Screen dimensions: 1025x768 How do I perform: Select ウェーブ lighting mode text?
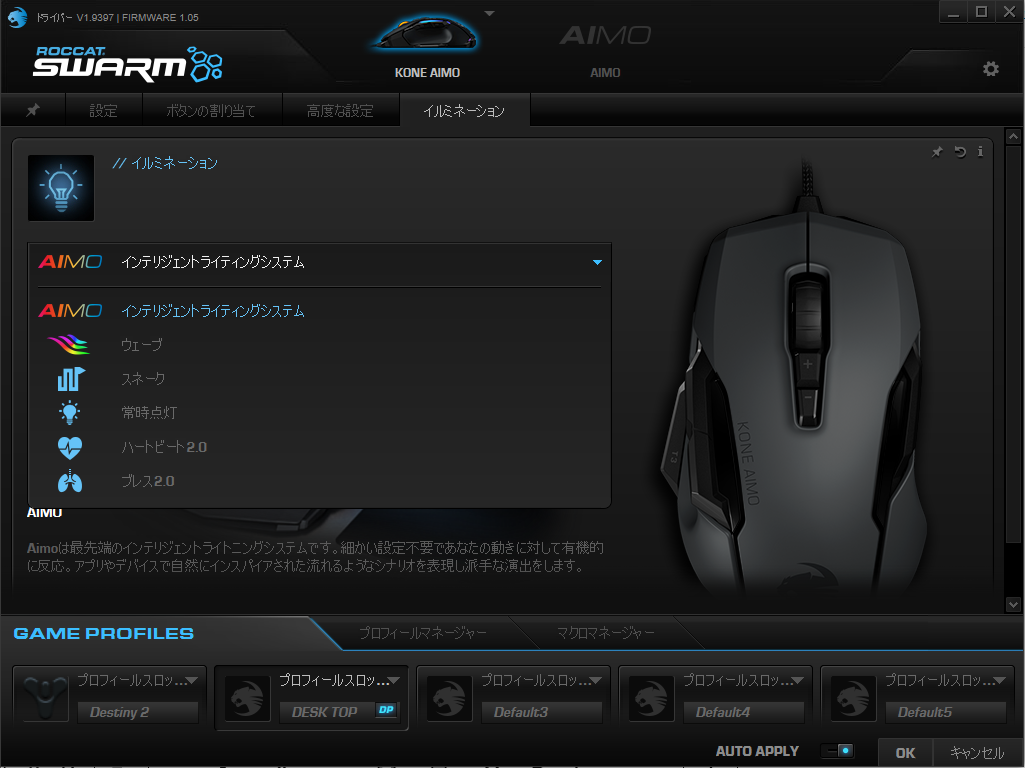pos(142,344)
